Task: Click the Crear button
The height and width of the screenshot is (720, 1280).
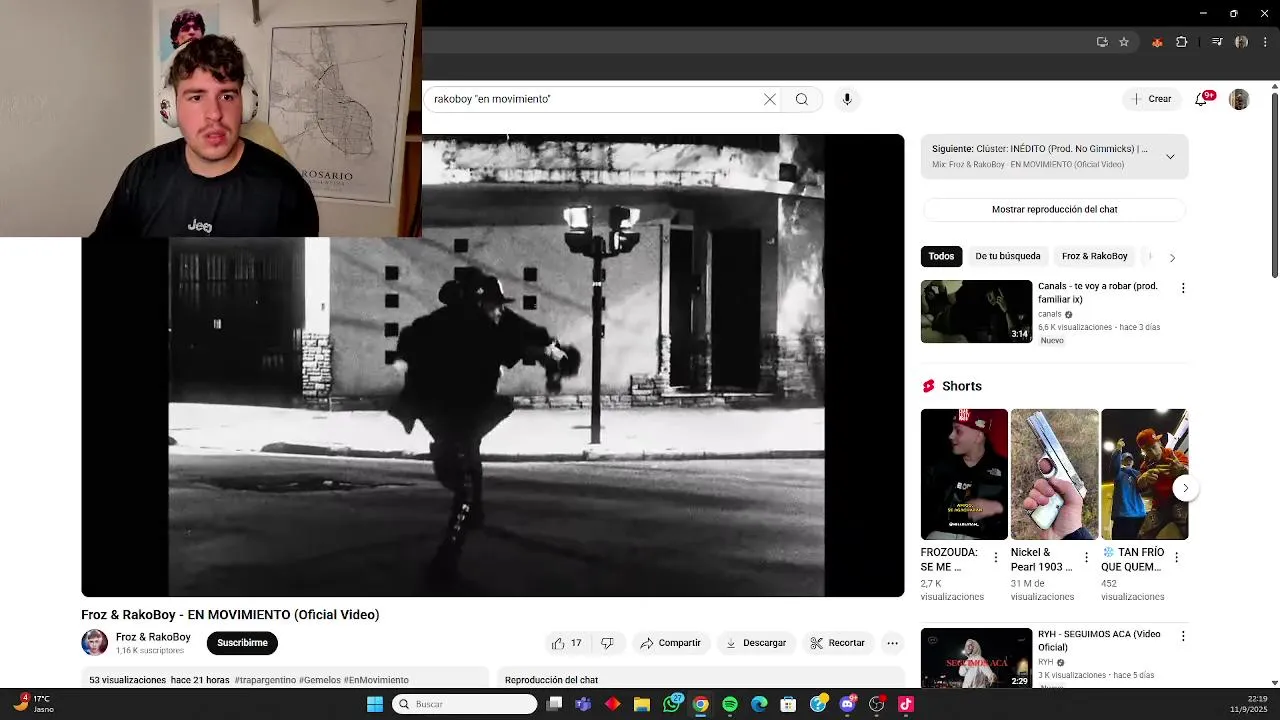Action: tap(1151, 99)
